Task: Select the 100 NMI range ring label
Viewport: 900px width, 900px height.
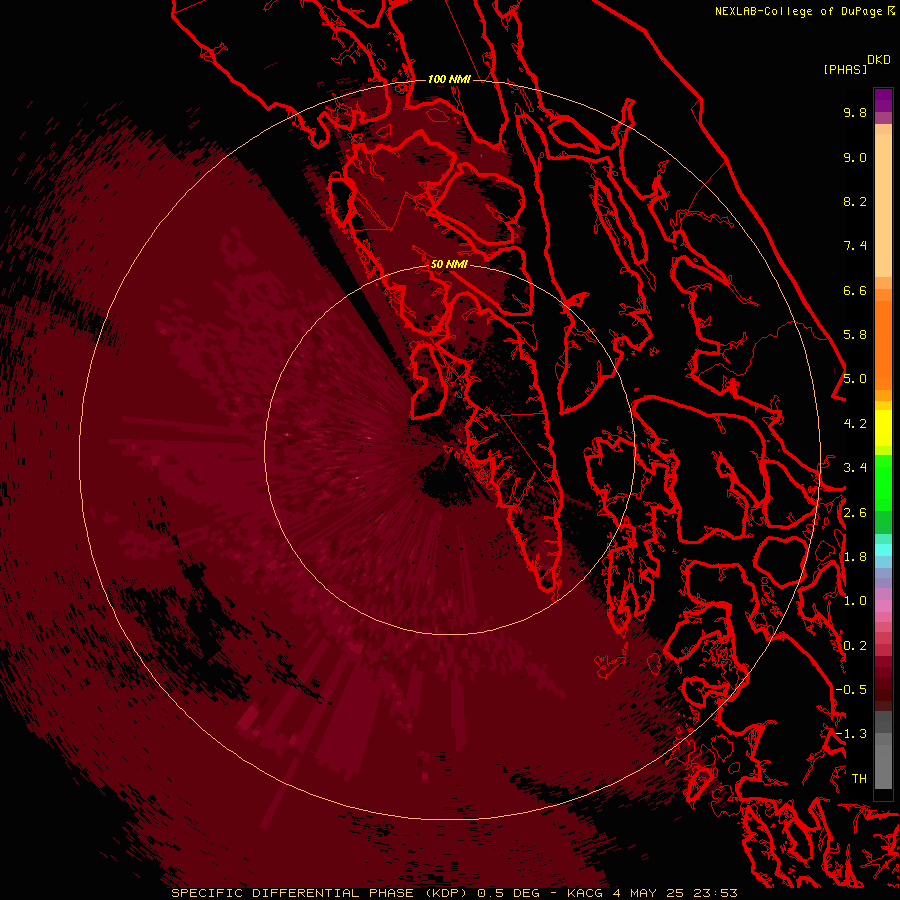Action: pos(449,79)
